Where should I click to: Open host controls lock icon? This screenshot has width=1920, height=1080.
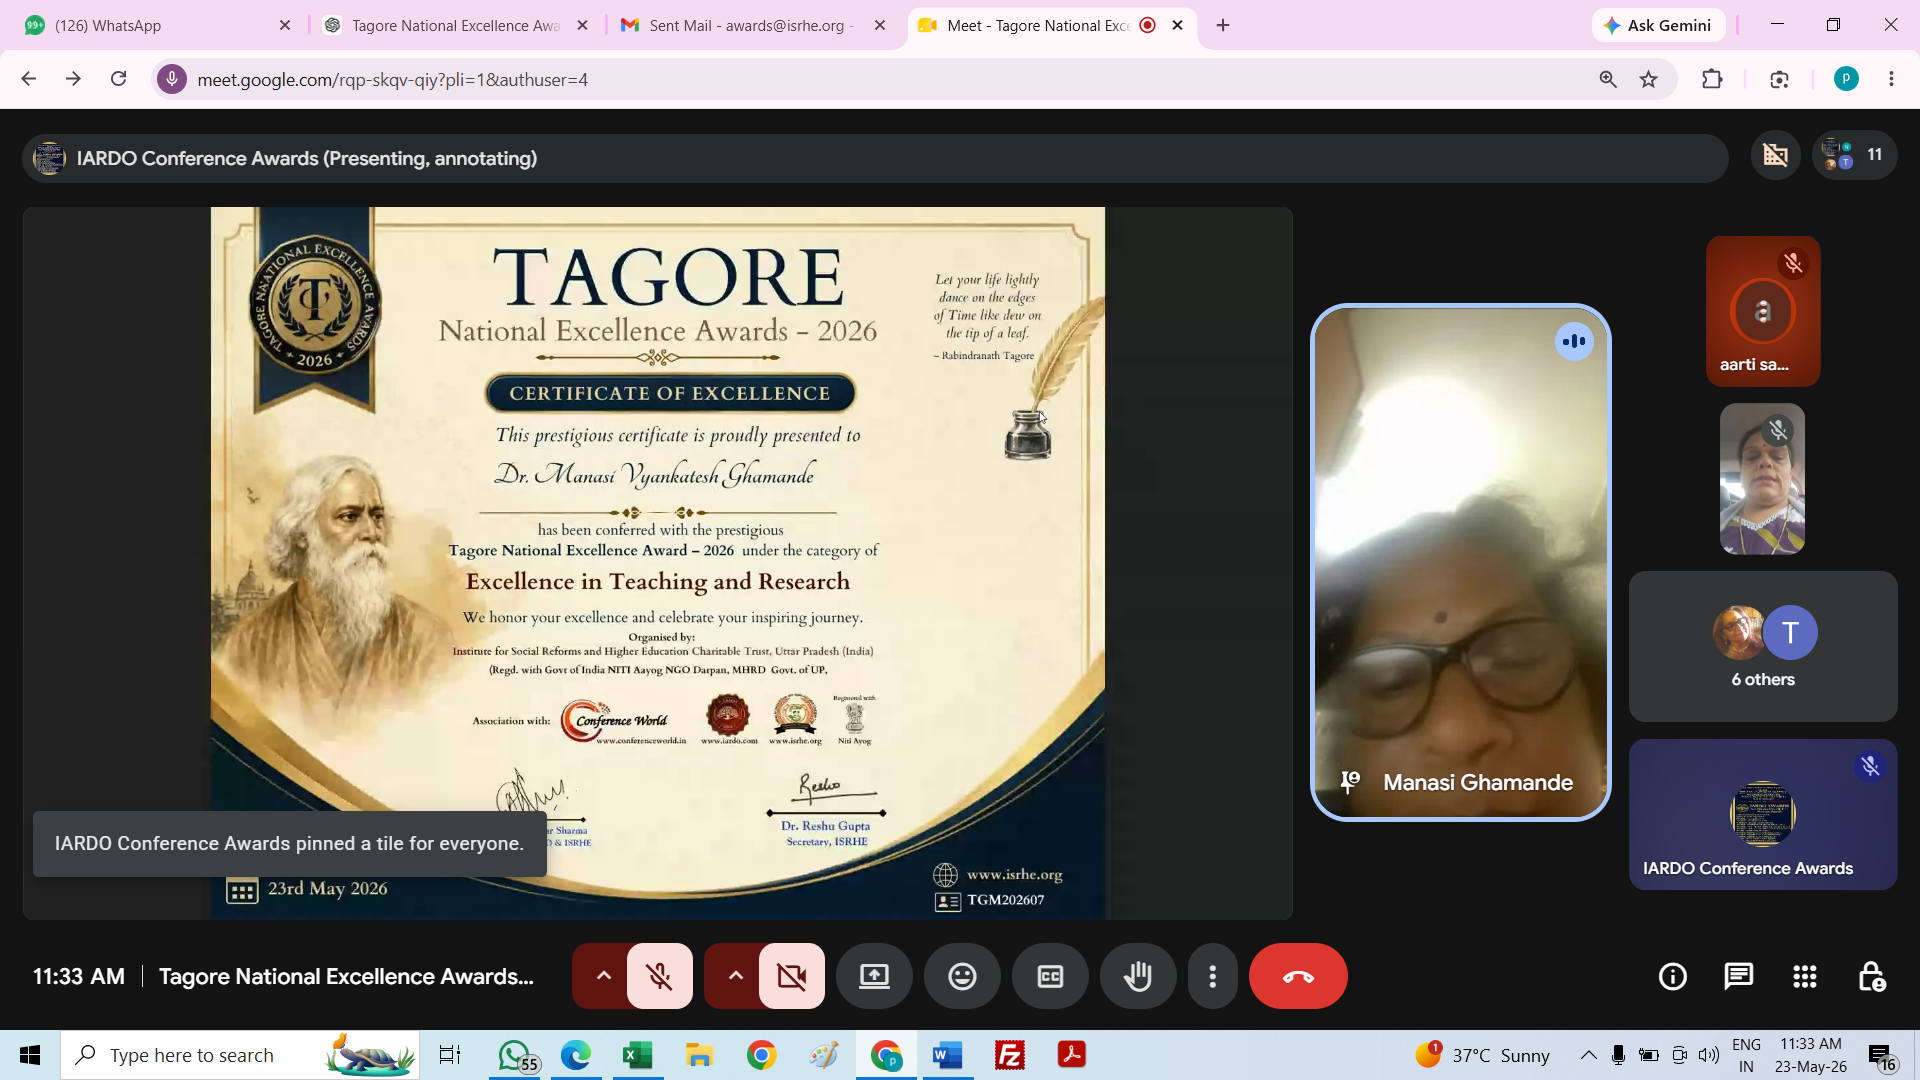tap(1871, 976)
